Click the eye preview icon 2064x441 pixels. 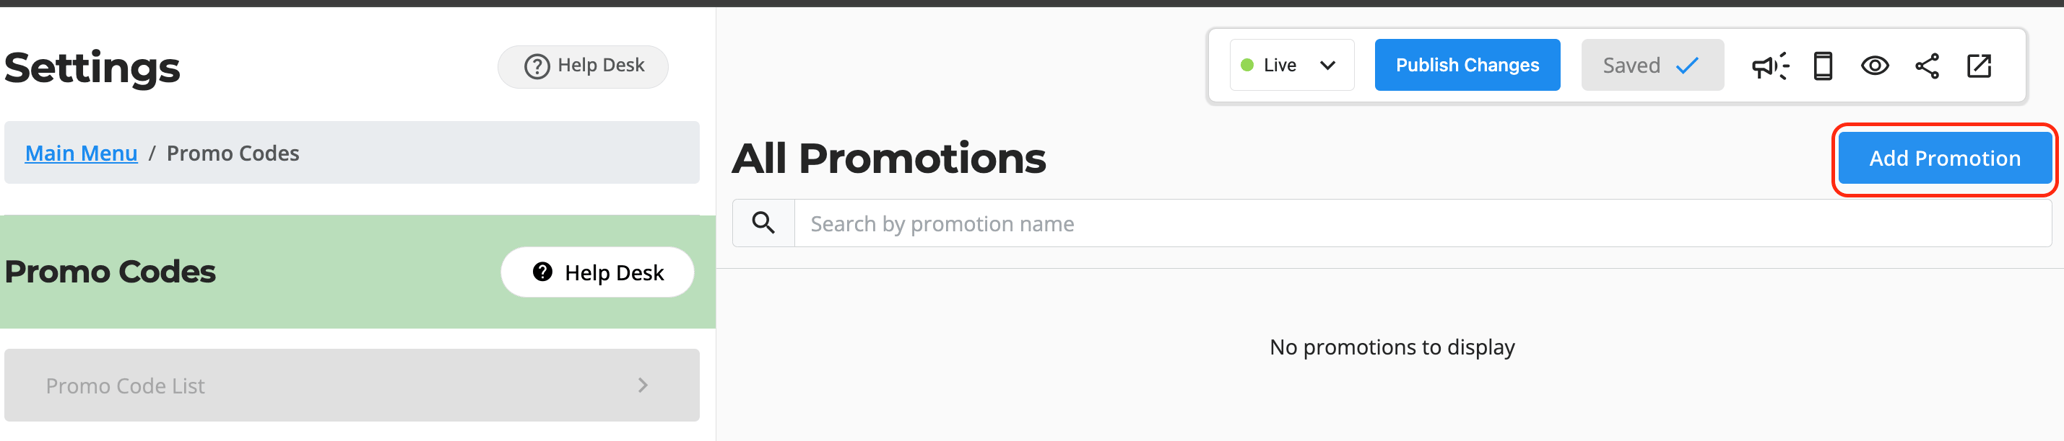coord(1875,66)
